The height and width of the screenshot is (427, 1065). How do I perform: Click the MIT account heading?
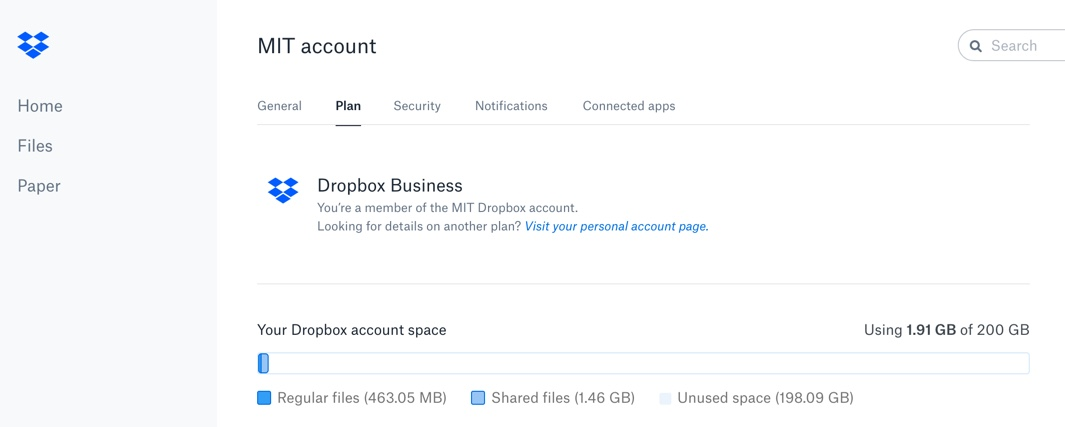coord(317,46)
